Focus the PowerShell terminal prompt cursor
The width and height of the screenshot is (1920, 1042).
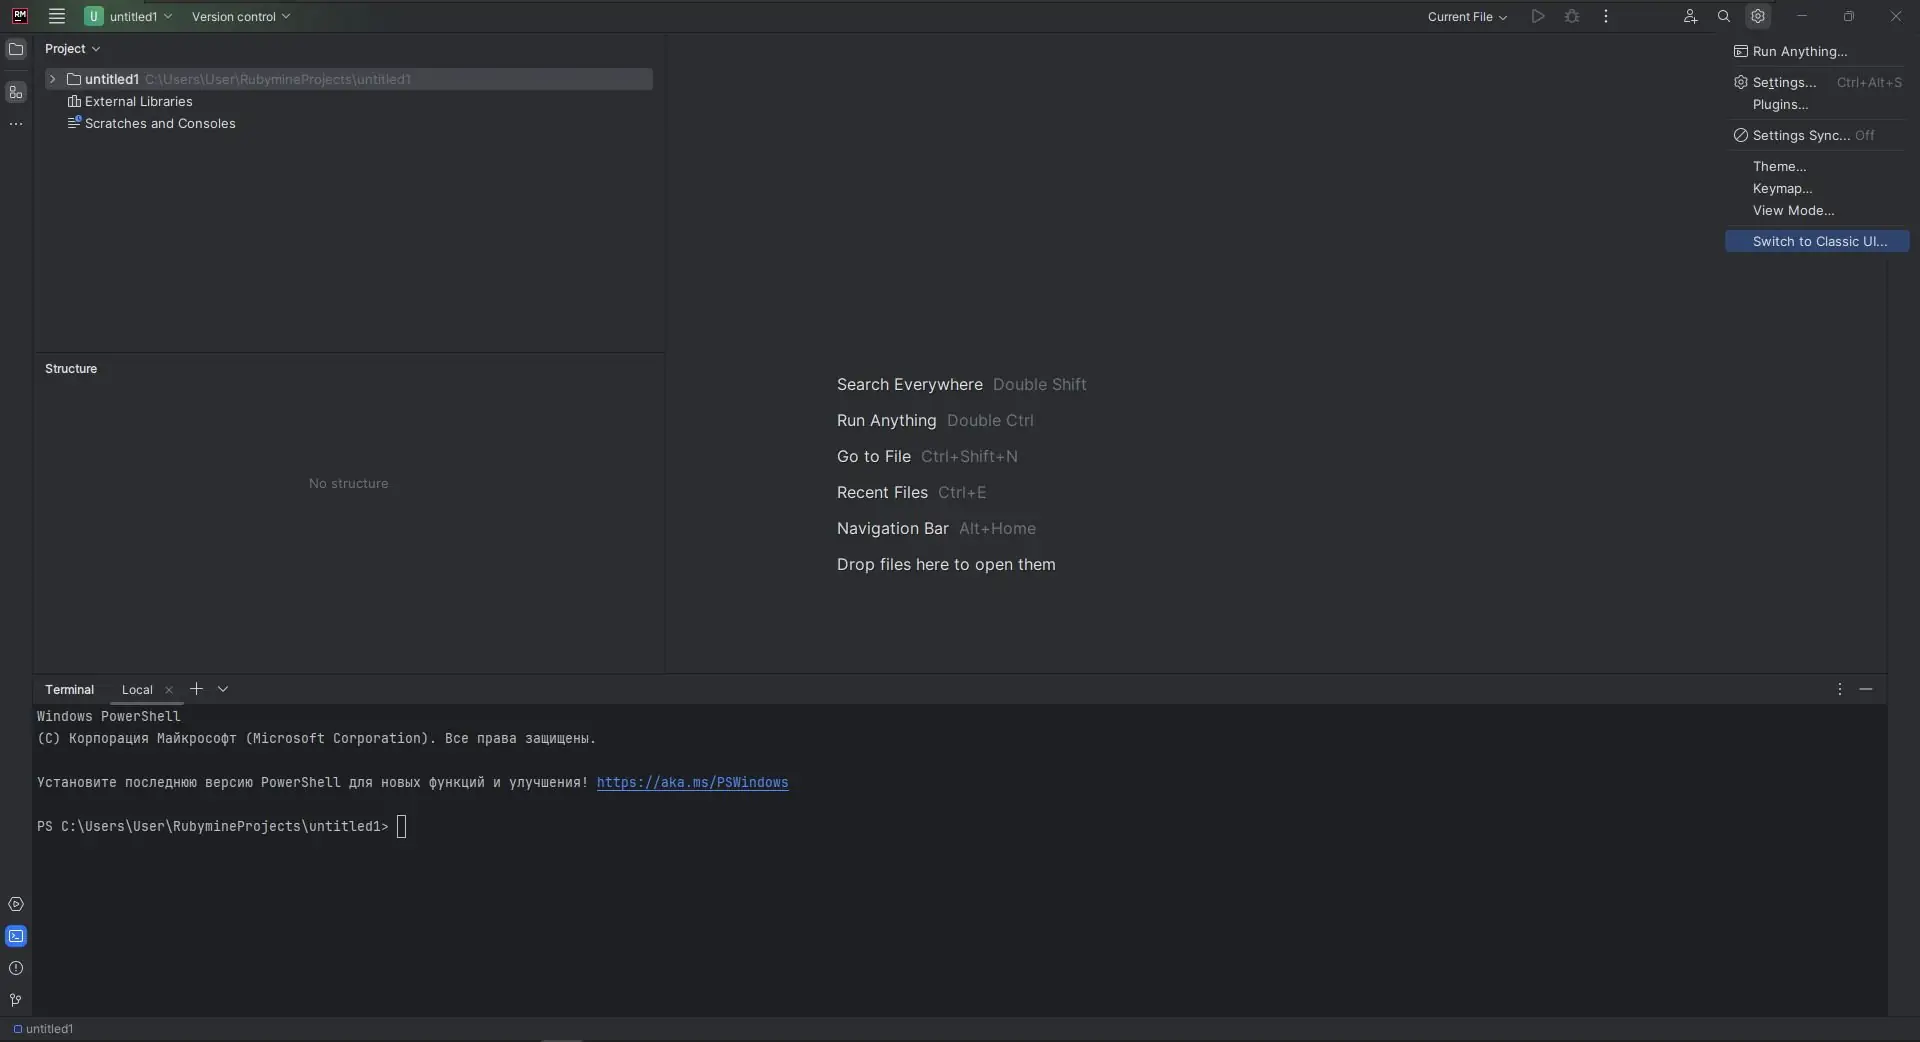click(401, 826)
